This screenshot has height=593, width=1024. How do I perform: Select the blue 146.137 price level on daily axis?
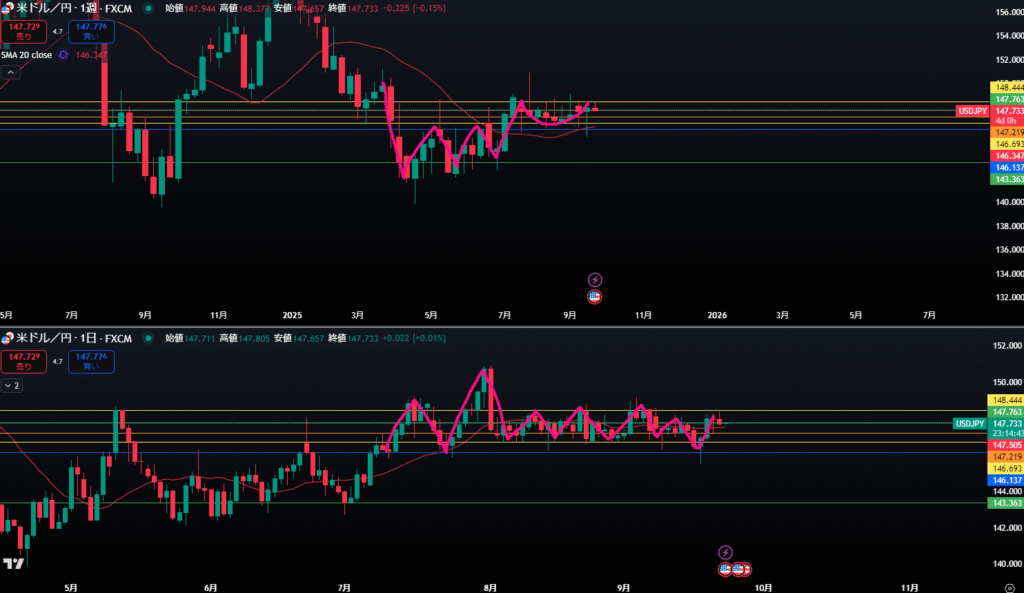click(x=1004, y=479)
